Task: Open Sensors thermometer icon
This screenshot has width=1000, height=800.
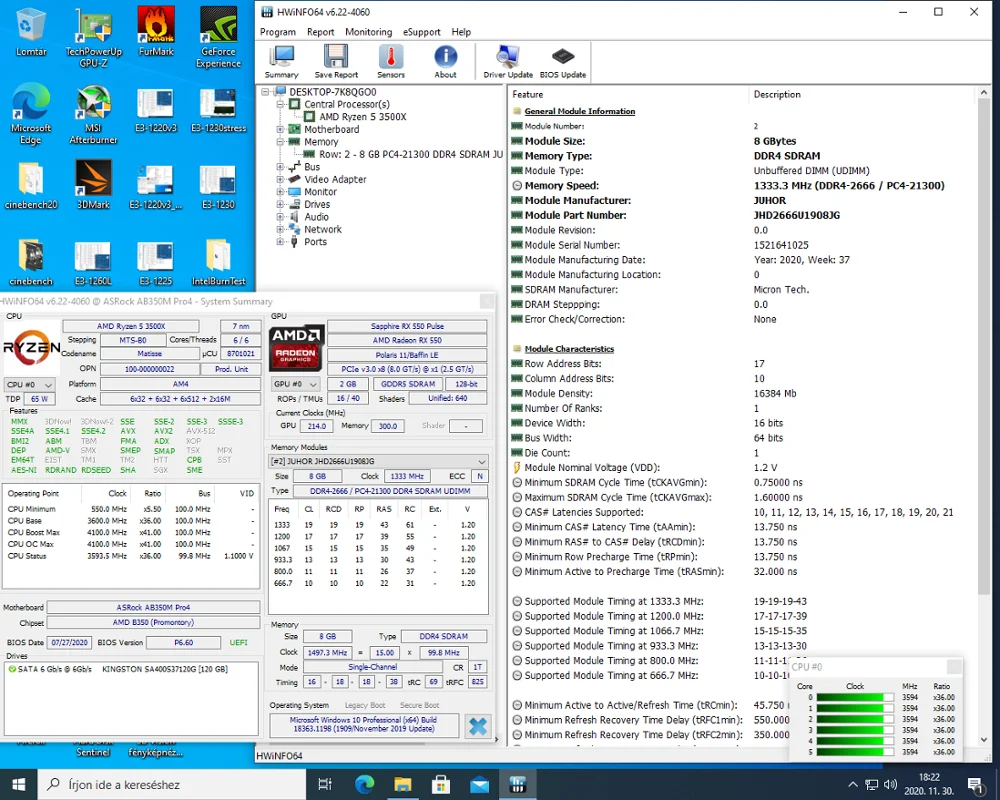Action: click(x=391, y=61)
